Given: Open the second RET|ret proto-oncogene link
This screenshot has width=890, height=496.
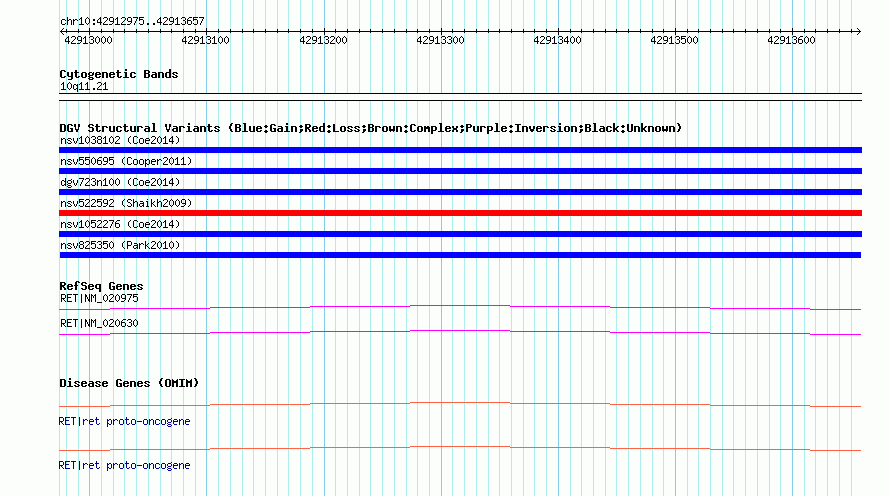Looking at the screenshot, I should [x=124, y=465].
